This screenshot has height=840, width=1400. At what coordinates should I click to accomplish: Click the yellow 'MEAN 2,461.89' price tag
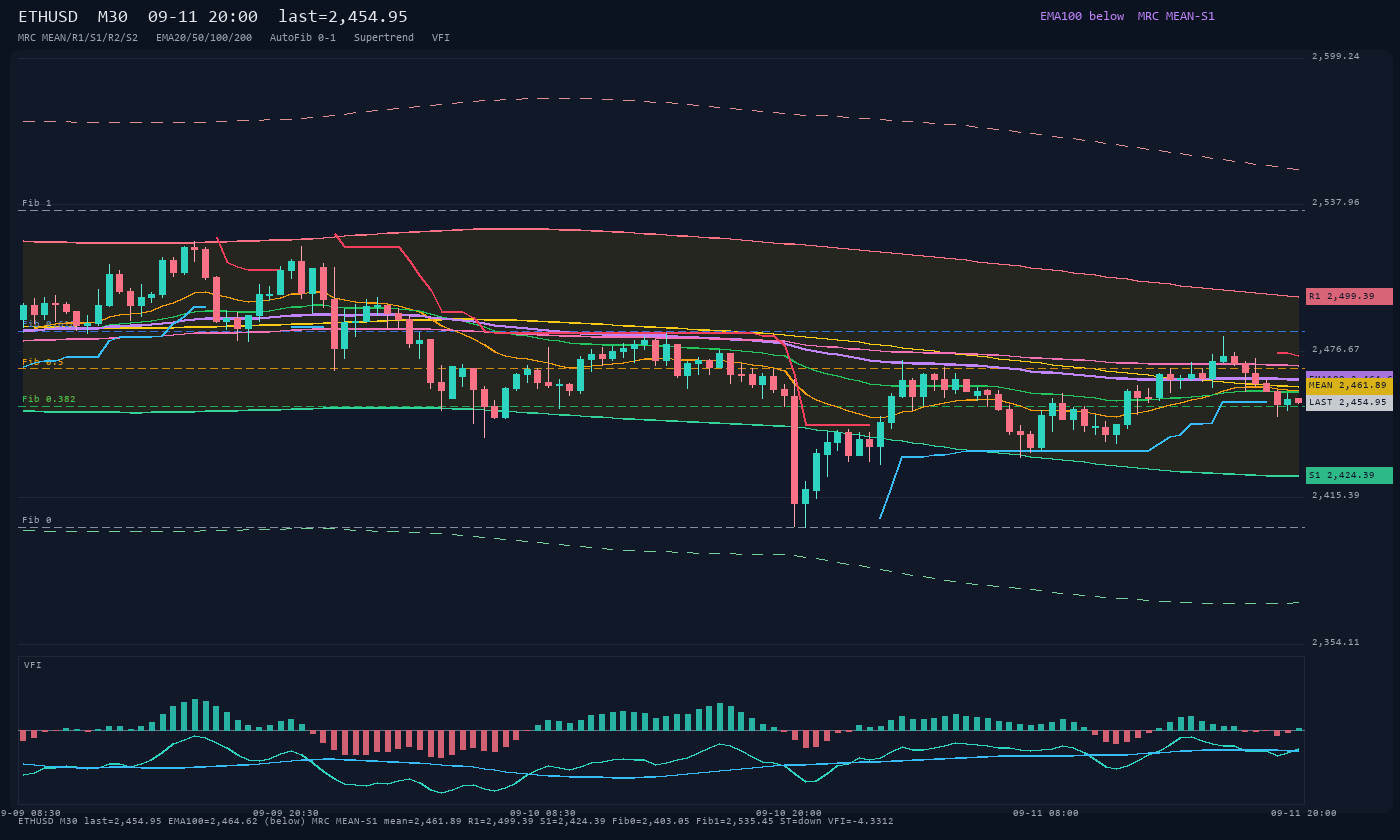(x=1349, y=385)
